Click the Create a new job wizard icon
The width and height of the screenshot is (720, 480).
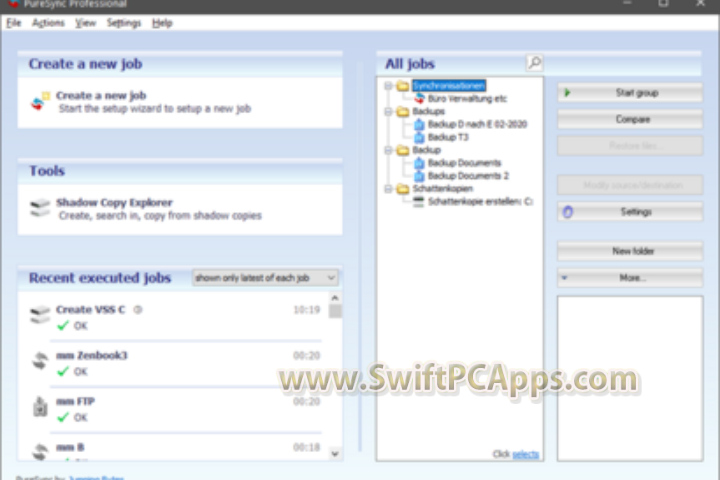point(40,102)
